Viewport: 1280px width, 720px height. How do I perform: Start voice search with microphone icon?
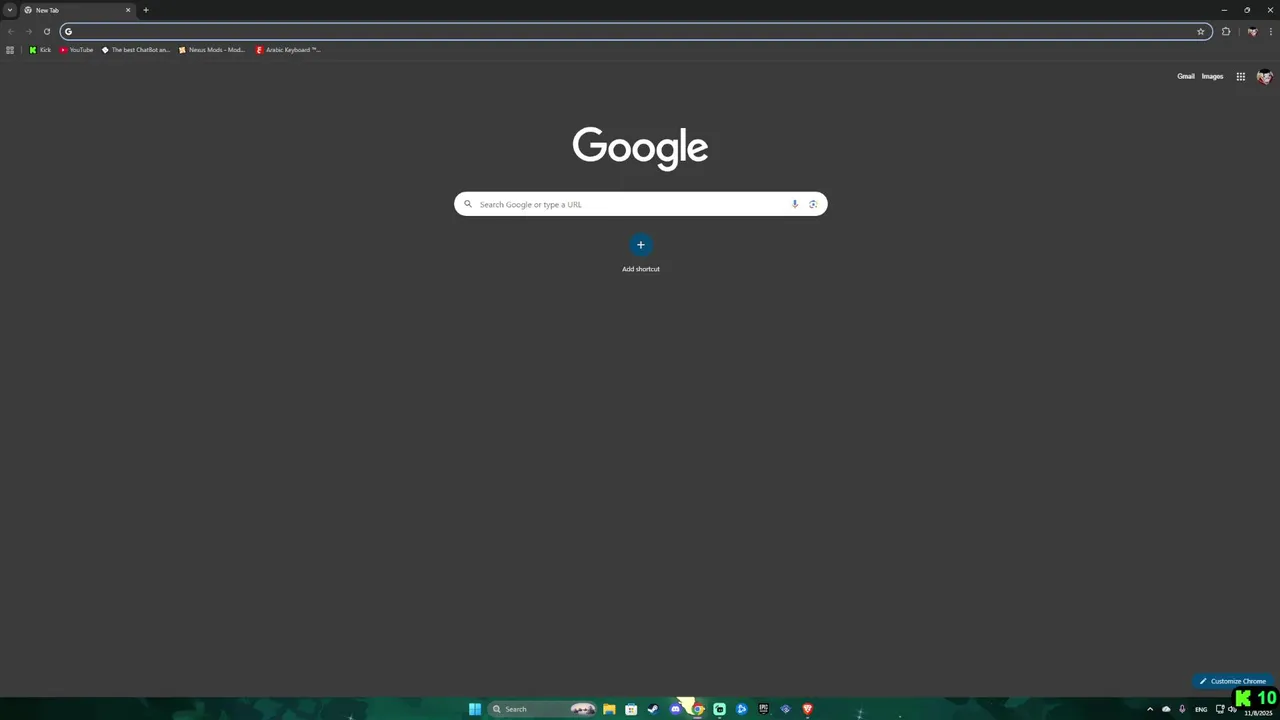[x=795, y=204]
